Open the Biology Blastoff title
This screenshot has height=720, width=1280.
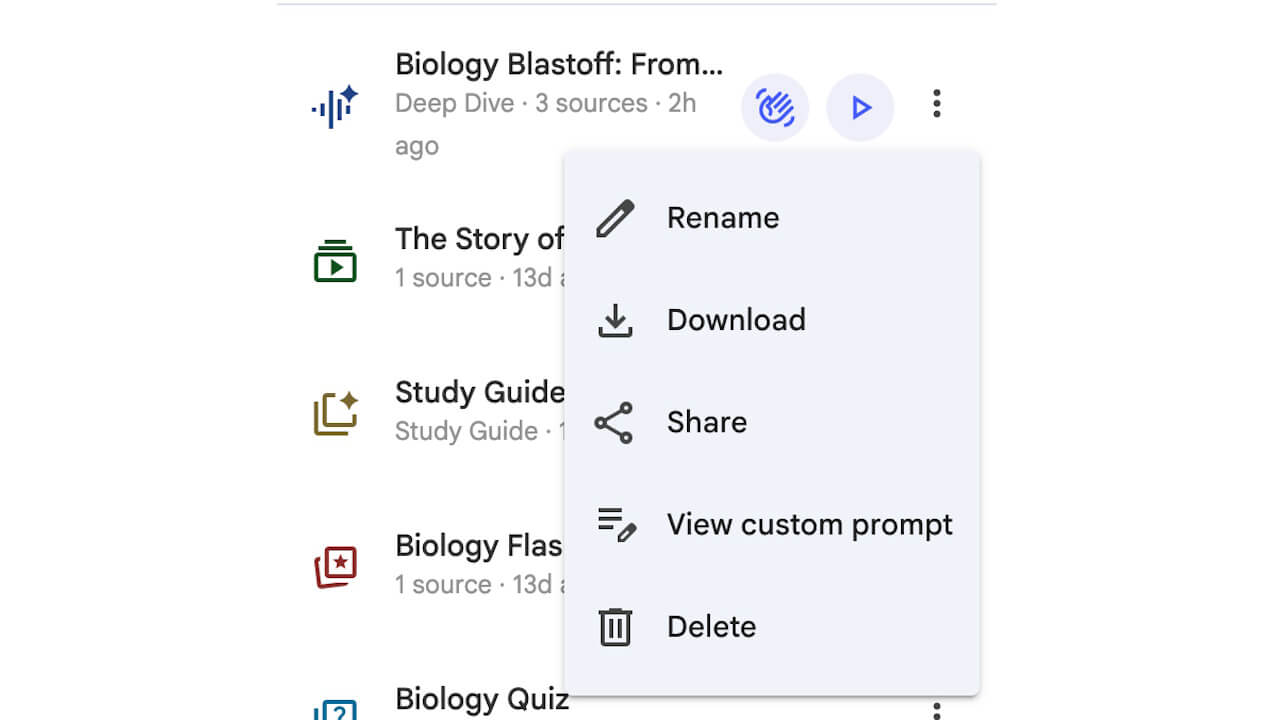(x=558, y=64)
